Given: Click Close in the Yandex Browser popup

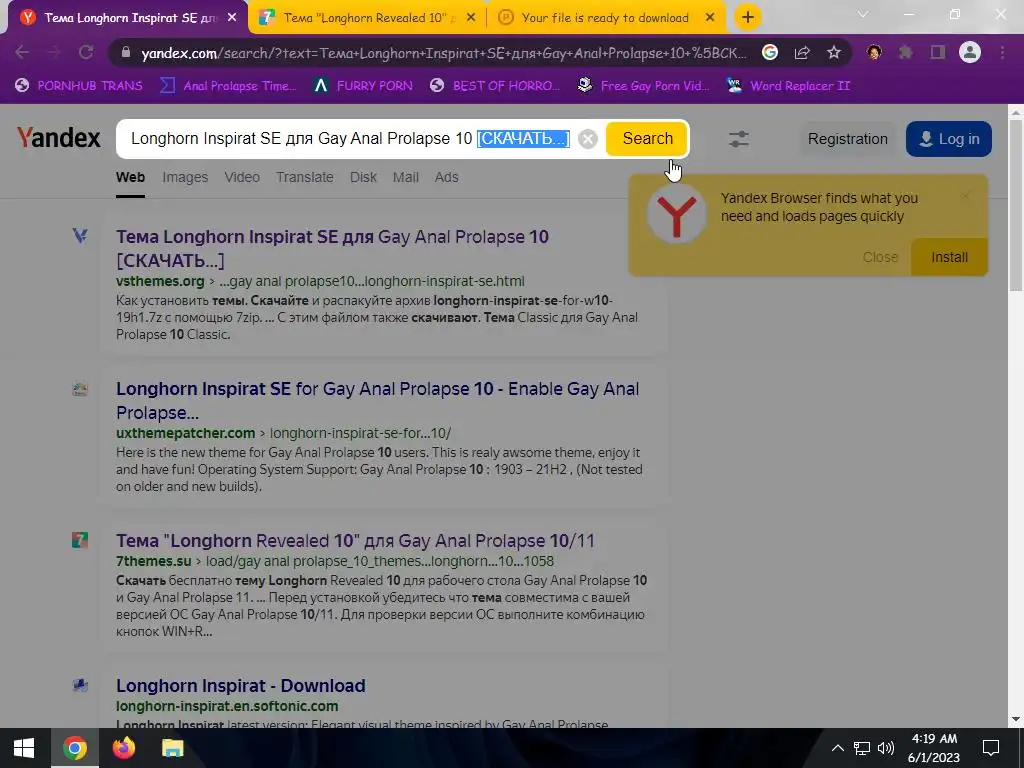Looking at the screenshot, I should click(880, 257).
